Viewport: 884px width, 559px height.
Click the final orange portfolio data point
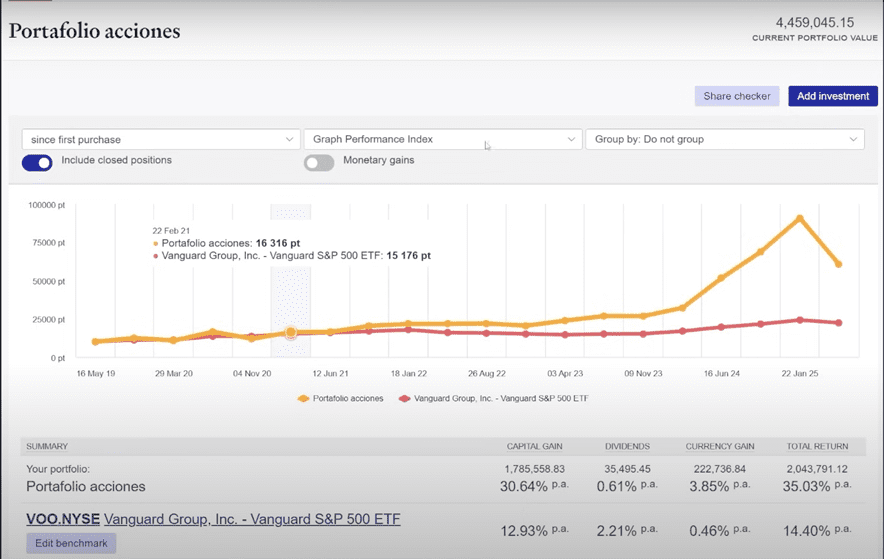pyautogui.click(x=838, y=264)
